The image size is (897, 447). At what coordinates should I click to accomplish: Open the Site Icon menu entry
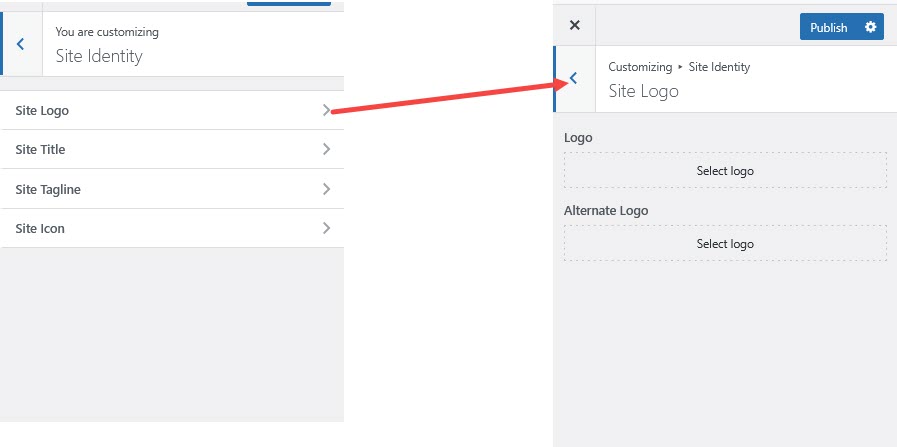(x=40, y=228)
